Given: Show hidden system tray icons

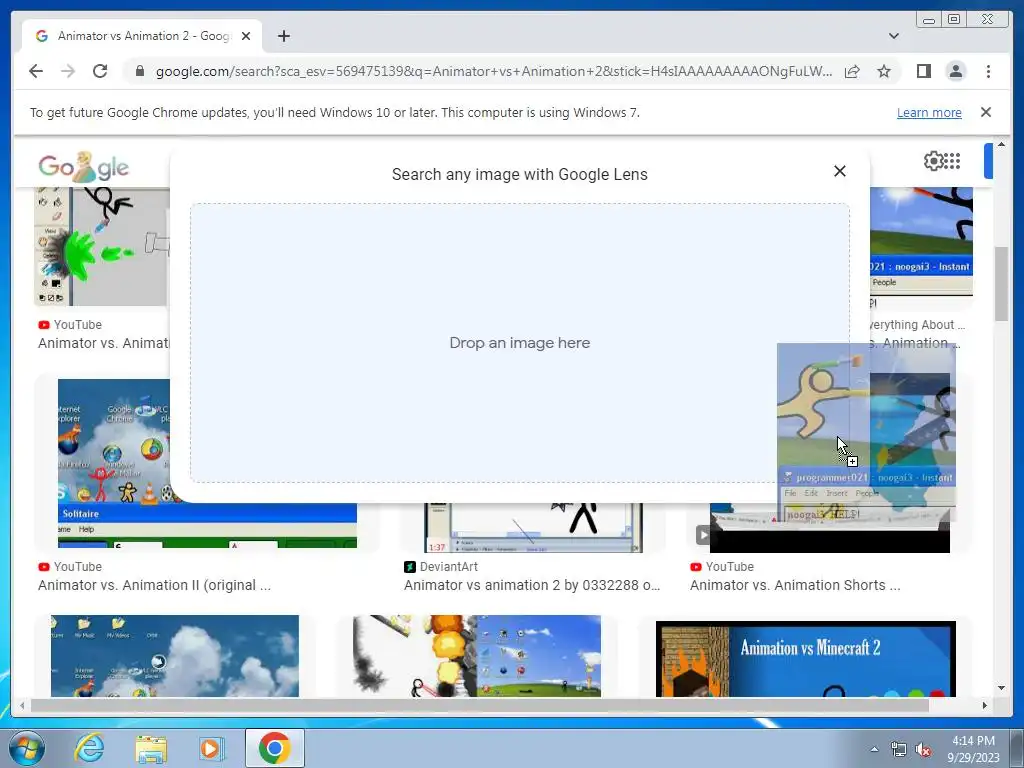Looking at the screenshot, I should point(874,749).
